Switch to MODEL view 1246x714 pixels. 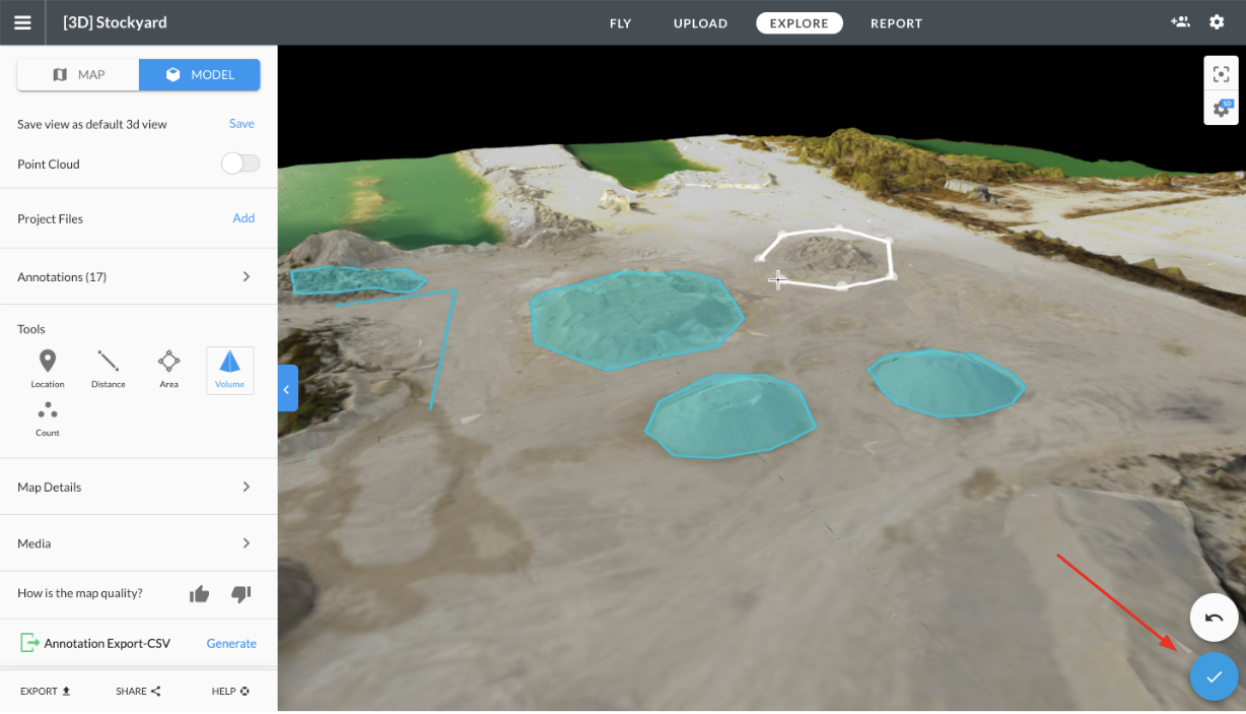point(200,75)
